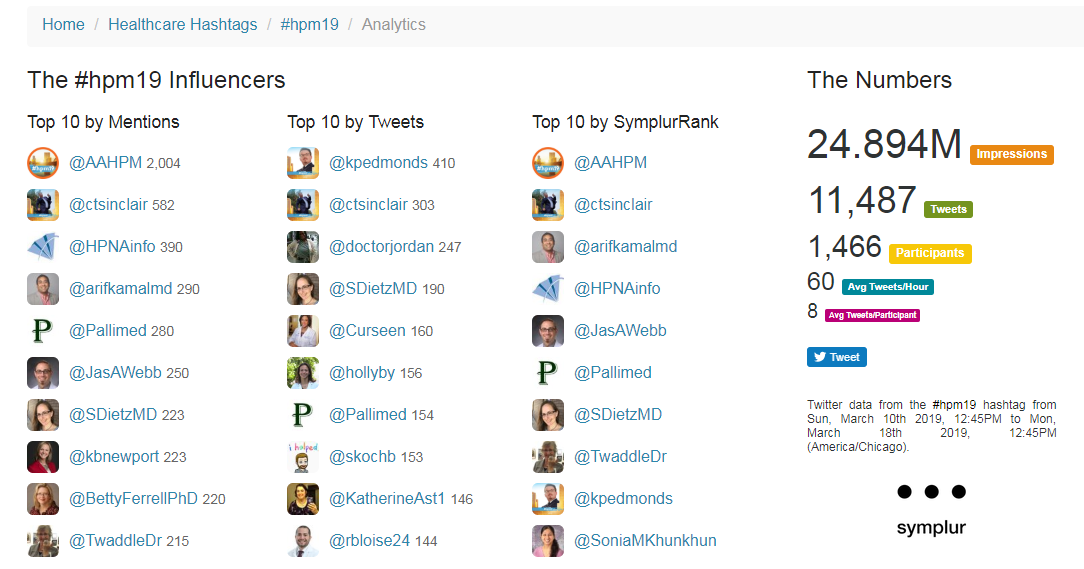The image size is (1084, 569).
Task: Open @hollyby link with 156 tweets
Action: [362, 373]
